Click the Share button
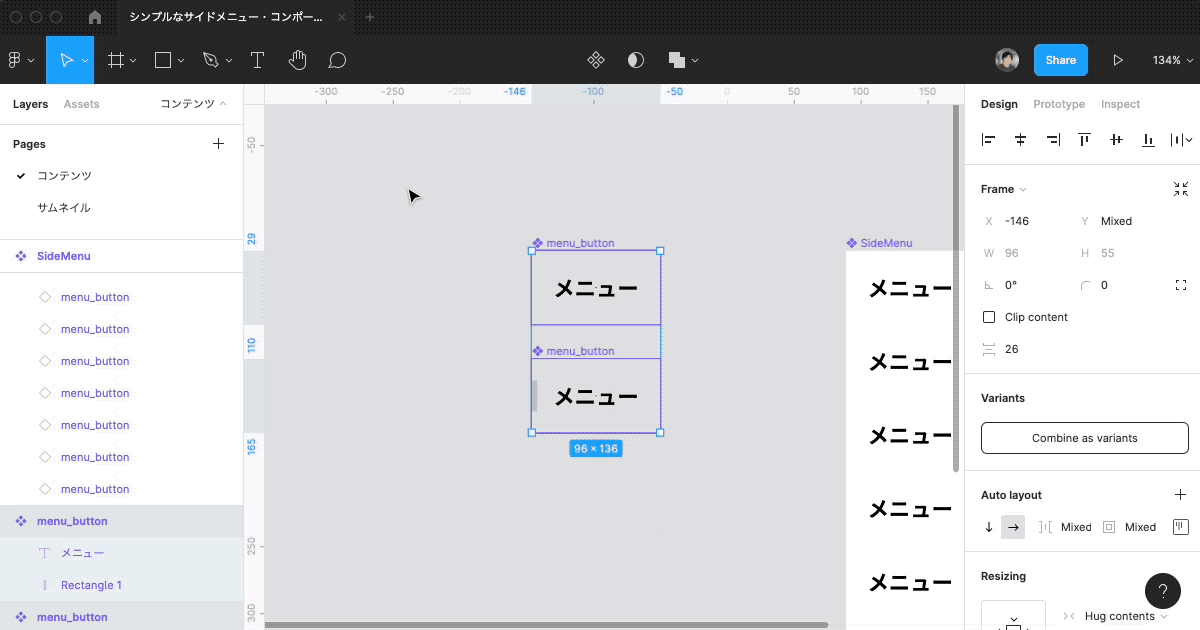 tap(1060, 60)
